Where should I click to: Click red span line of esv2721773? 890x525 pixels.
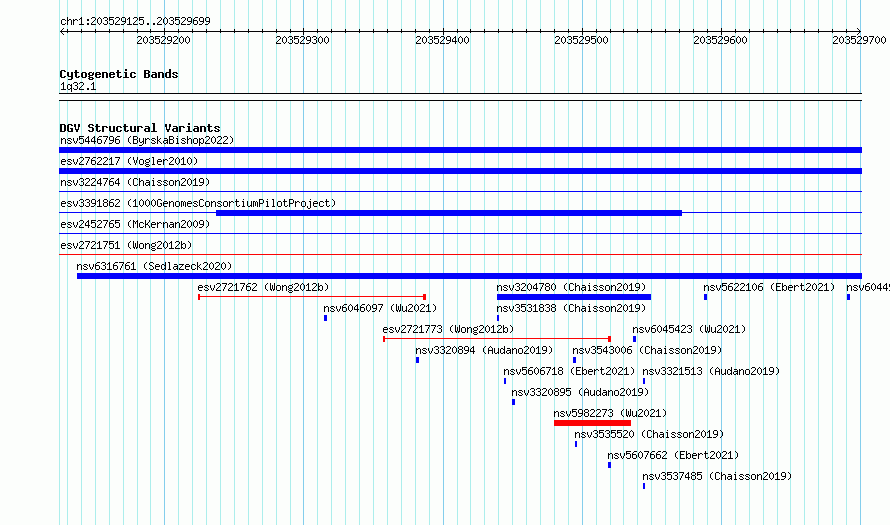click(x=497, y=339)
